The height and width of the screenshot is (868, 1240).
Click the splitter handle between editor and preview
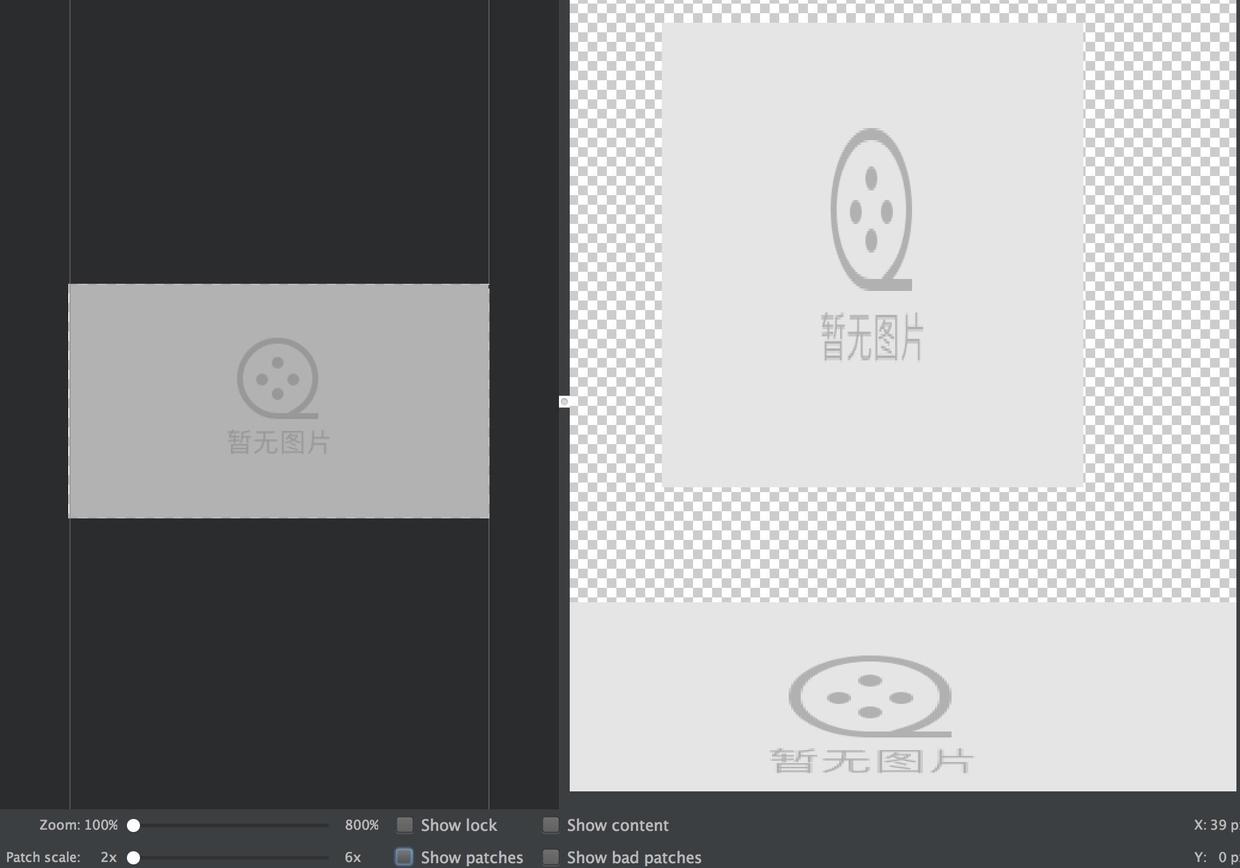coord(564,401)
